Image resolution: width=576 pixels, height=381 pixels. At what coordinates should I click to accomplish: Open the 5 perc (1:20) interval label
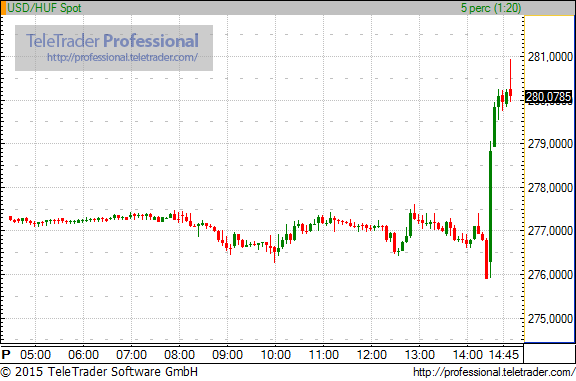[491, 8]
